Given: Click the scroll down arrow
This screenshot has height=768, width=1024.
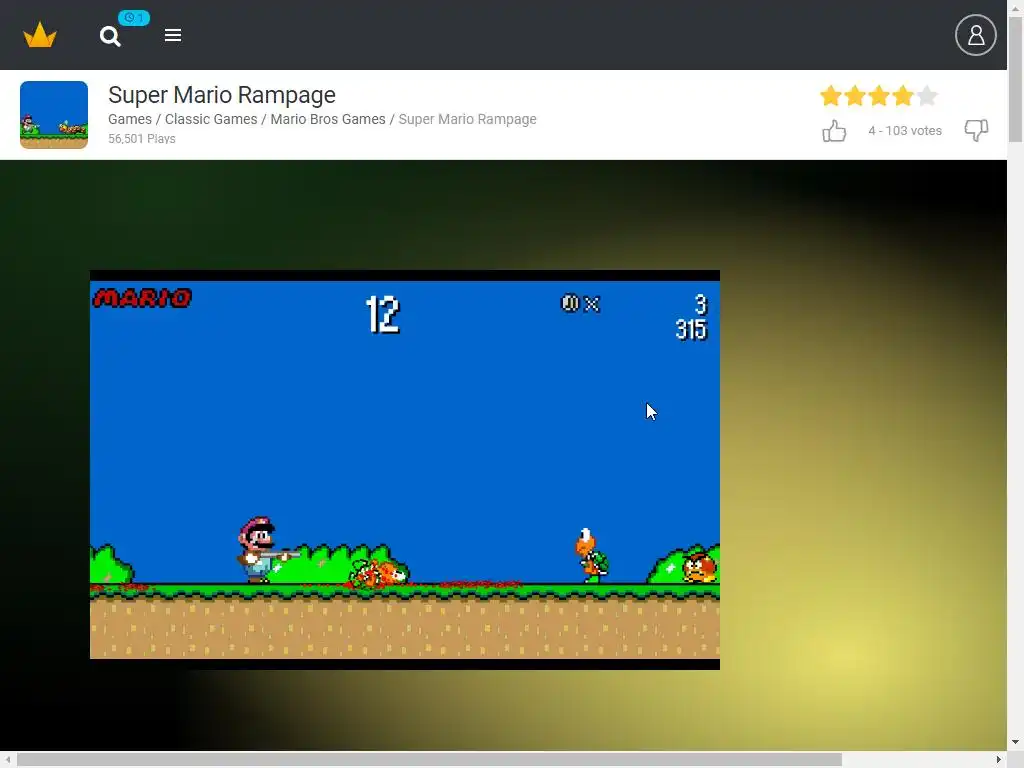Looking at the screenshot, I should click(1016, 743).
